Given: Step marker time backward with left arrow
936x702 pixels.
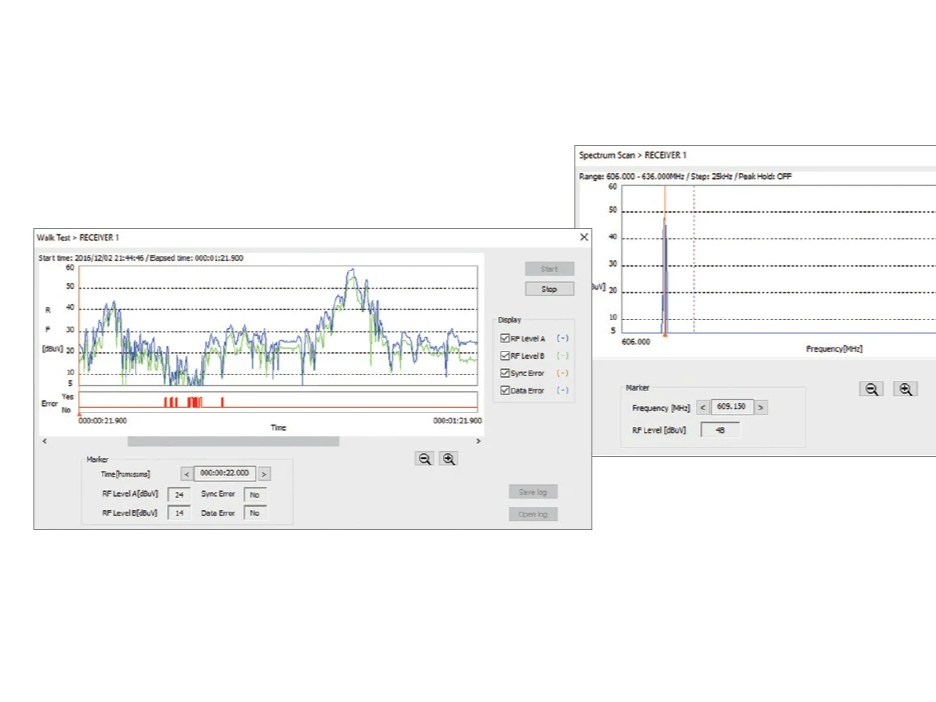Looking at the screenshot, I should click(186, 474).
